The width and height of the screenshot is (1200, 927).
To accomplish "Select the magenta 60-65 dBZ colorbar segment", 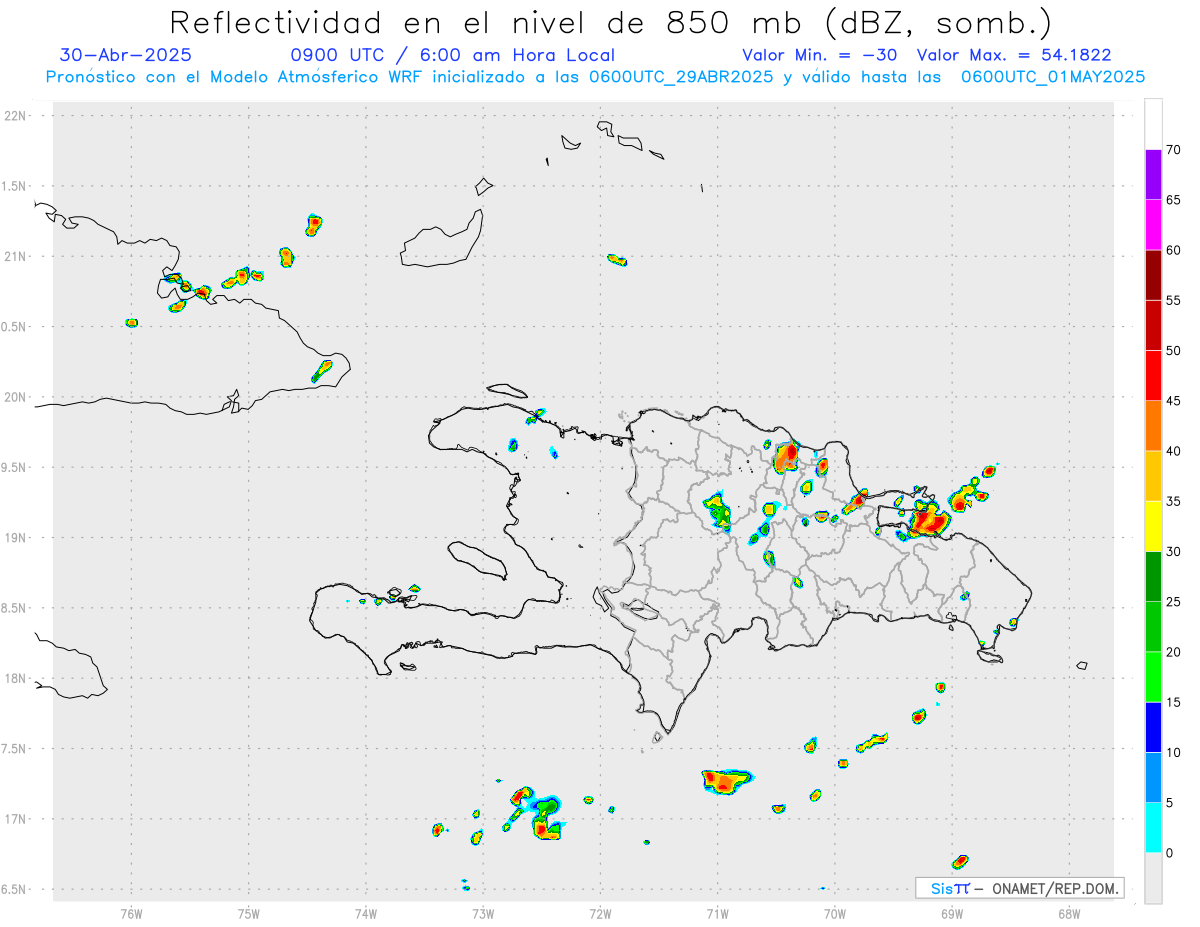I will [1153, 225].
